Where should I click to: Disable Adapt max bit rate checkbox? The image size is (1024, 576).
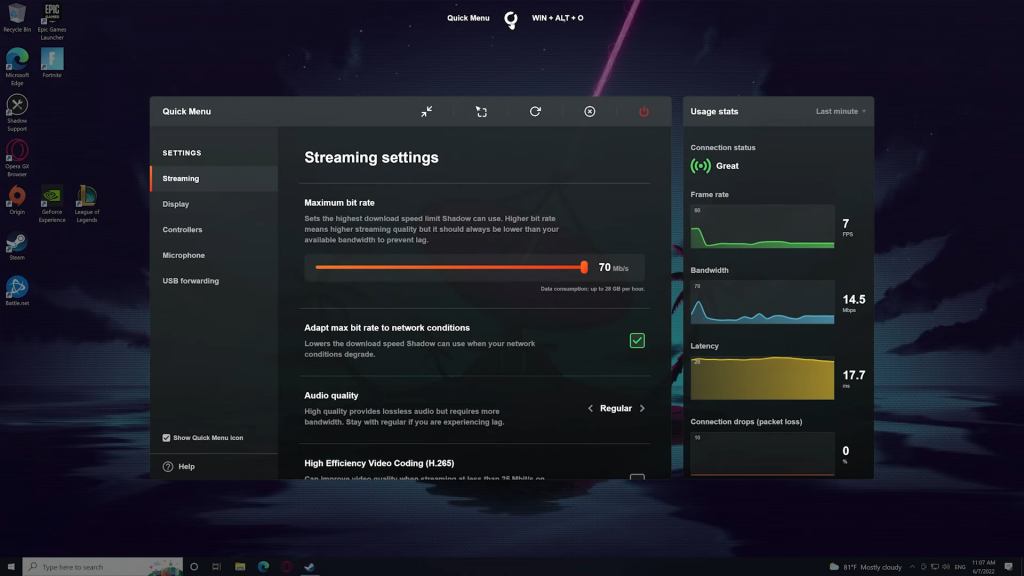tap(637, 340)
